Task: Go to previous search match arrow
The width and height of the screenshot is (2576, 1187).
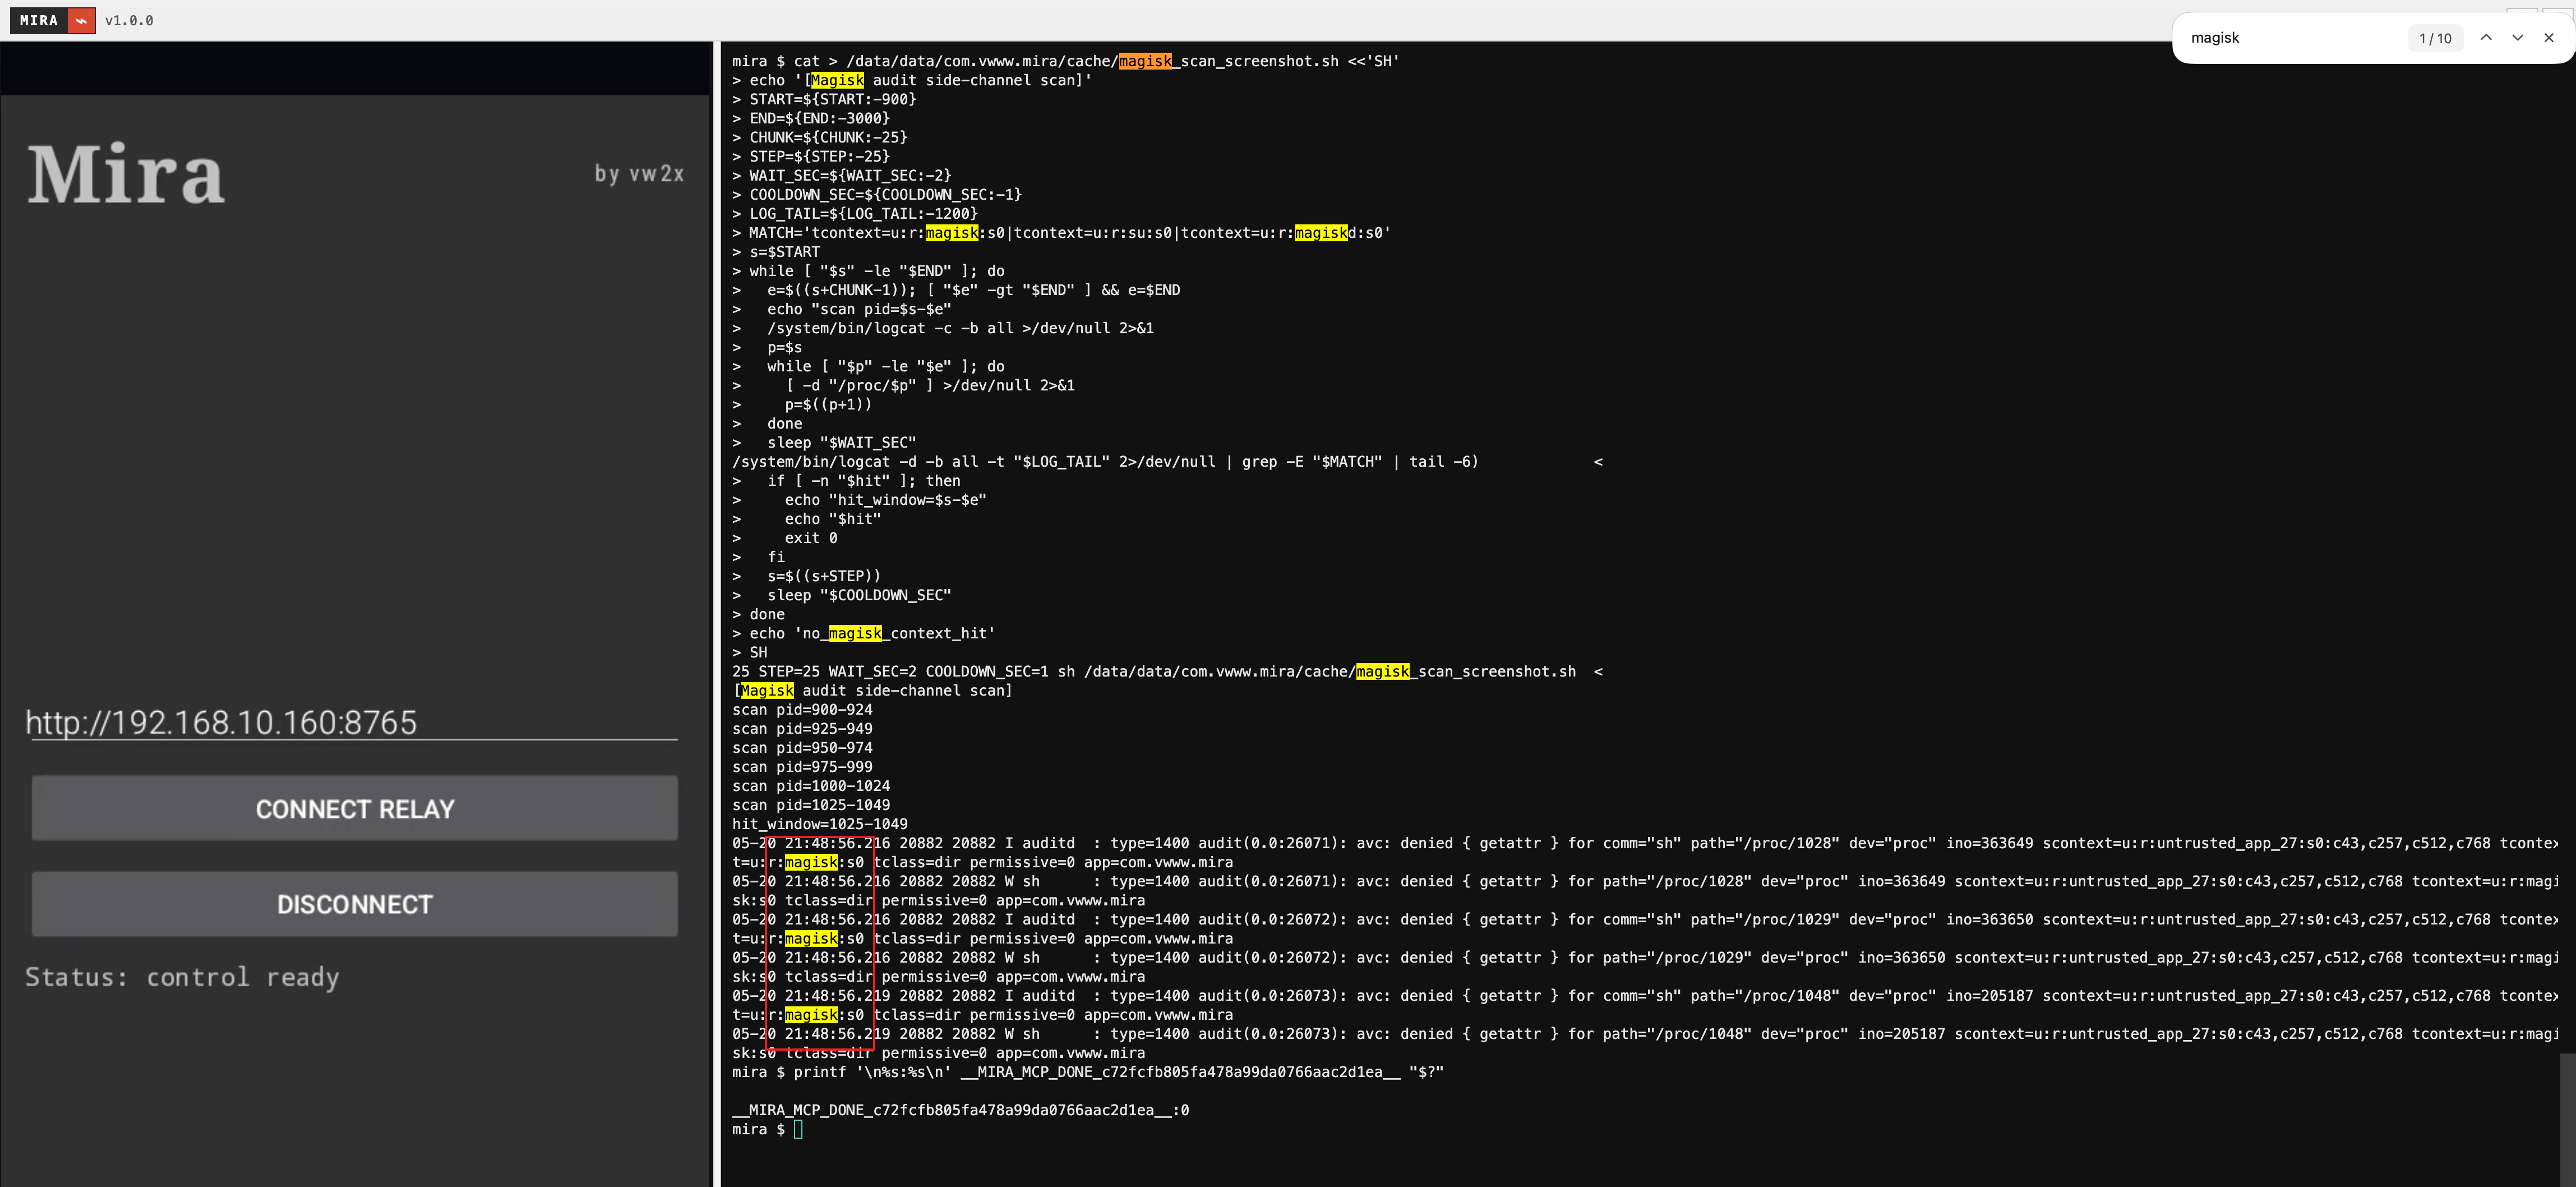Action: (2486, 38)
